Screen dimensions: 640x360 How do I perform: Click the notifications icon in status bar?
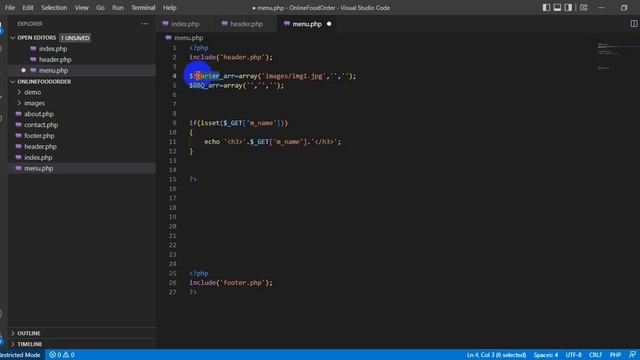632,355
